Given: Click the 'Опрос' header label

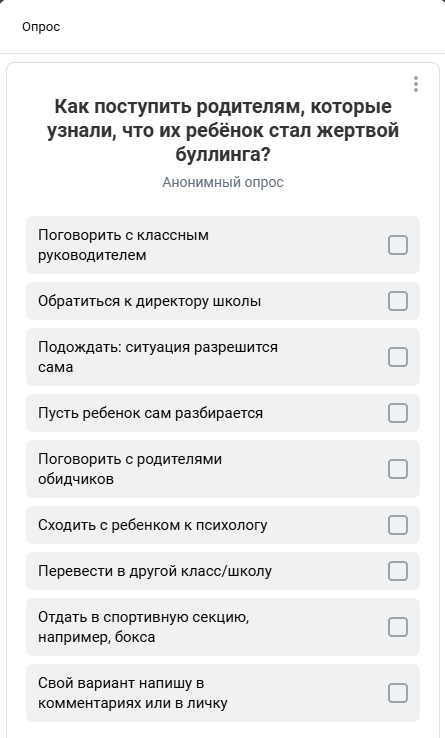Looking at the screenshot, I should [x=41, y=27].
